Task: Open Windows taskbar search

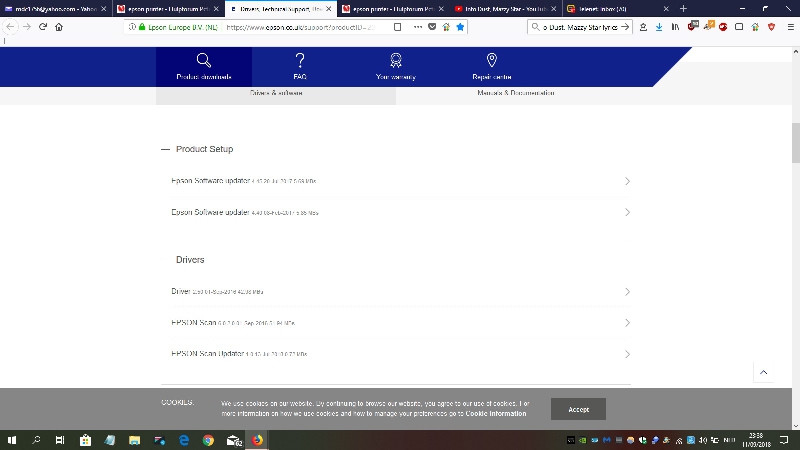Action: 36,440
